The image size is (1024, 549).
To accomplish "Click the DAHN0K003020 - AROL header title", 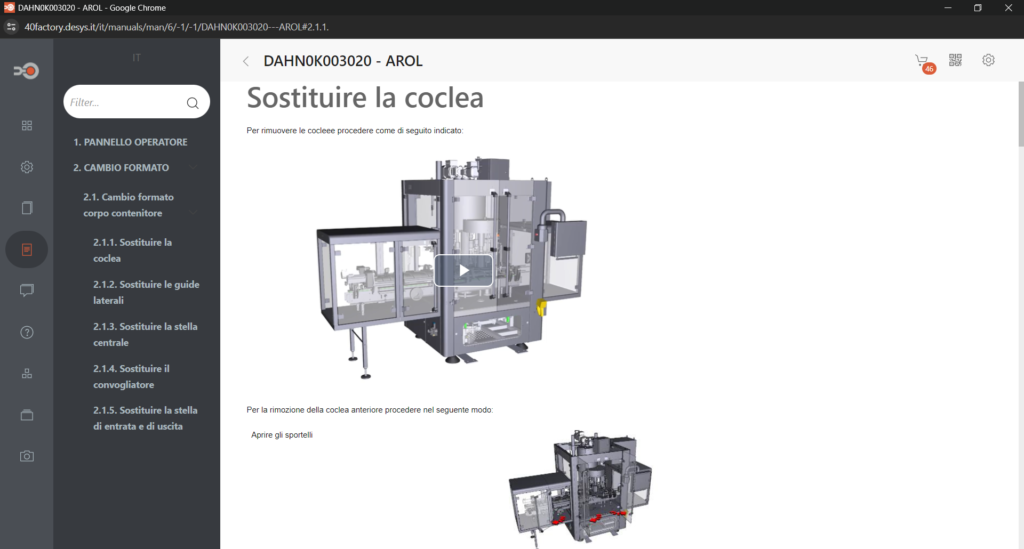I will pyautogui.click(x=343, y=61).
